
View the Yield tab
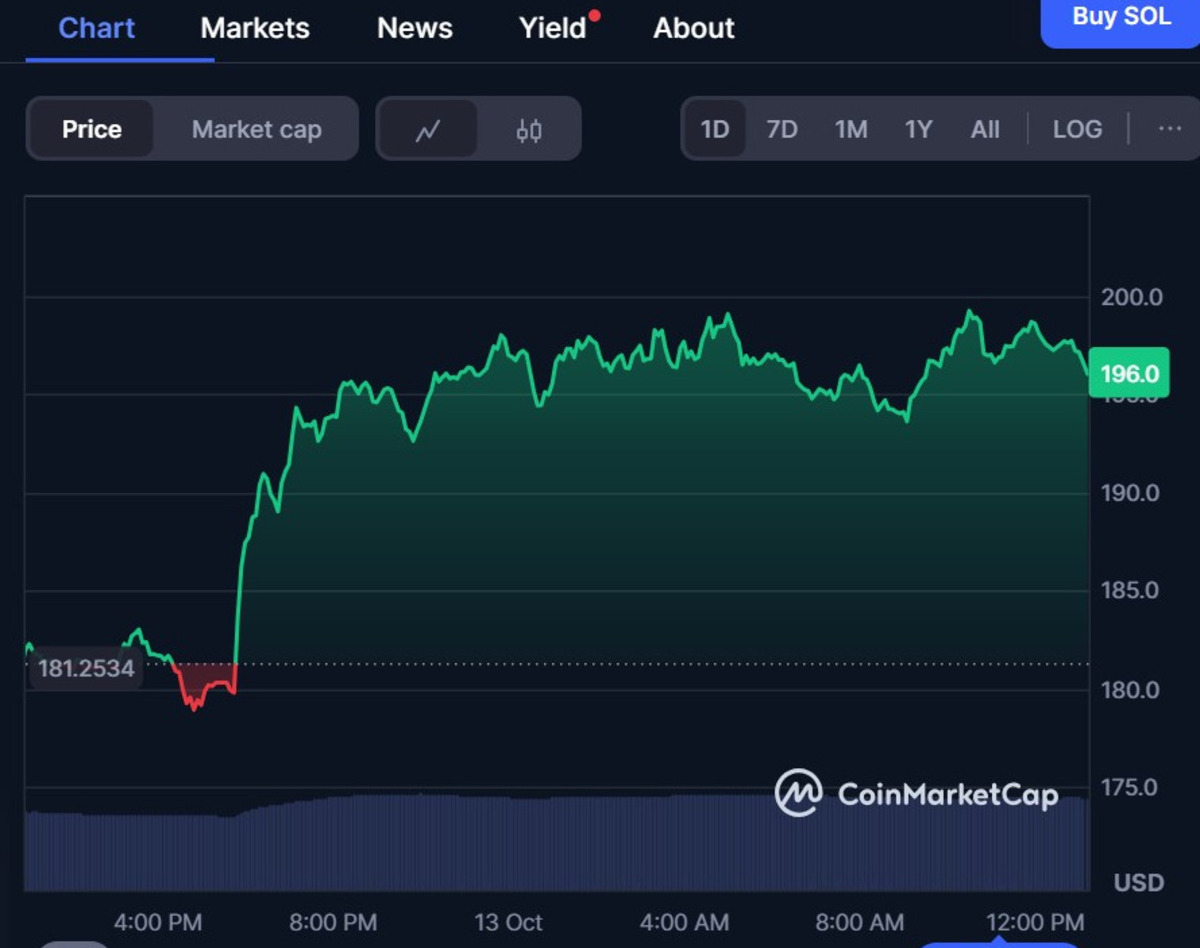click(552, 28)
